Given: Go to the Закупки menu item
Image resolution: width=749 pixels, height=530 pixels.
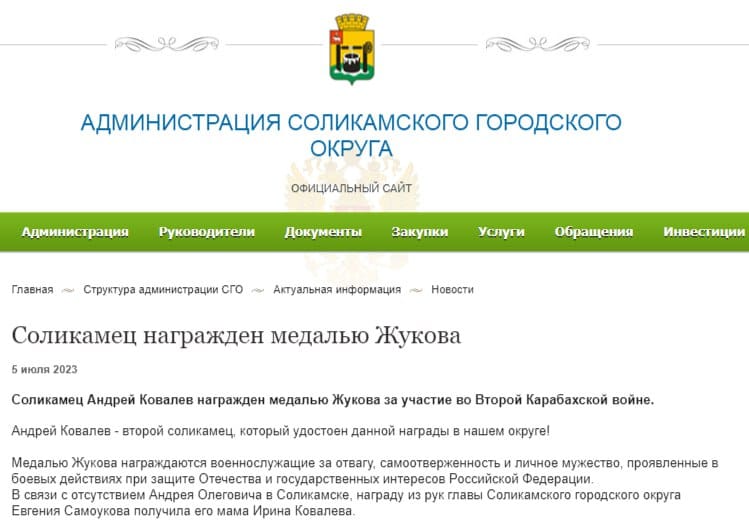Looking at the screenshot, I should [x=420, y=232].
